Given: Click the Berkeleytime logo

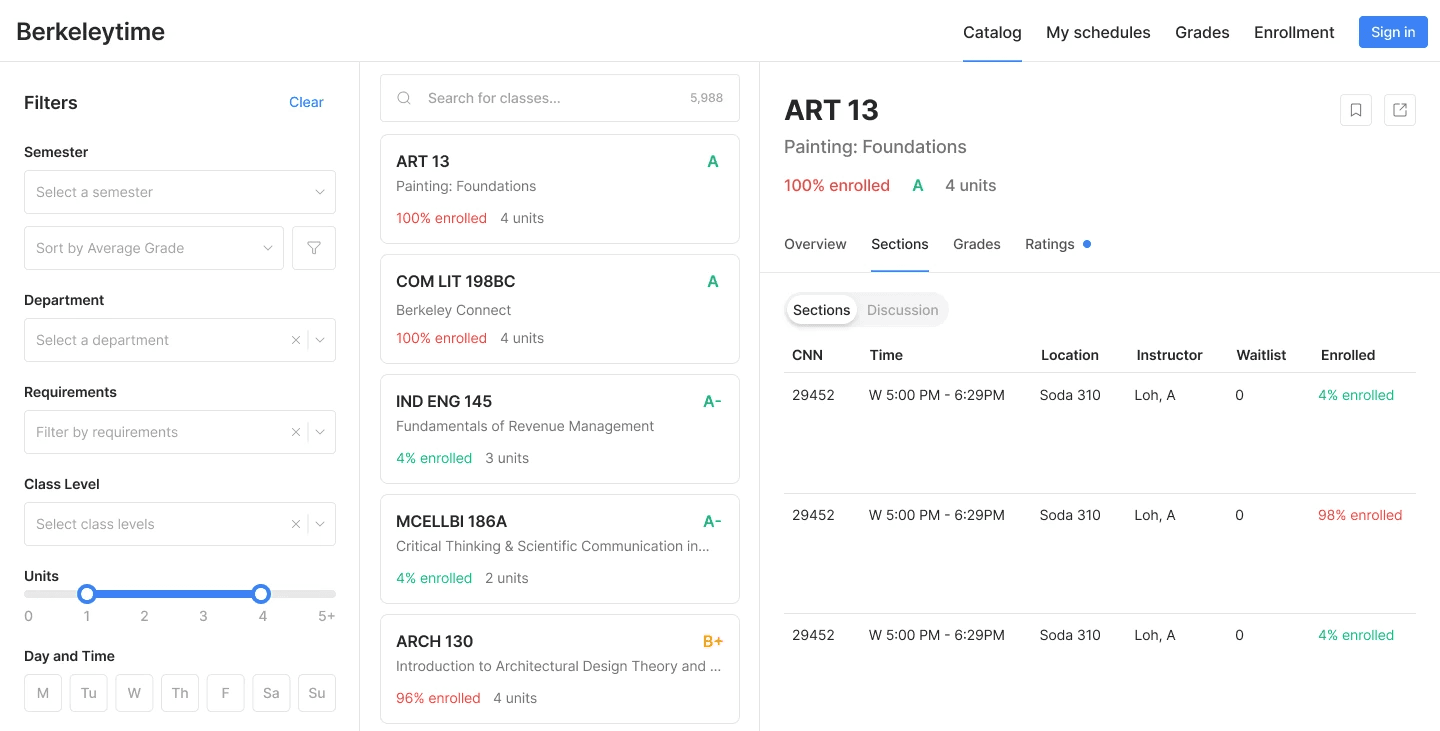Looking at the screenshot, I should [x=91, y=31].
